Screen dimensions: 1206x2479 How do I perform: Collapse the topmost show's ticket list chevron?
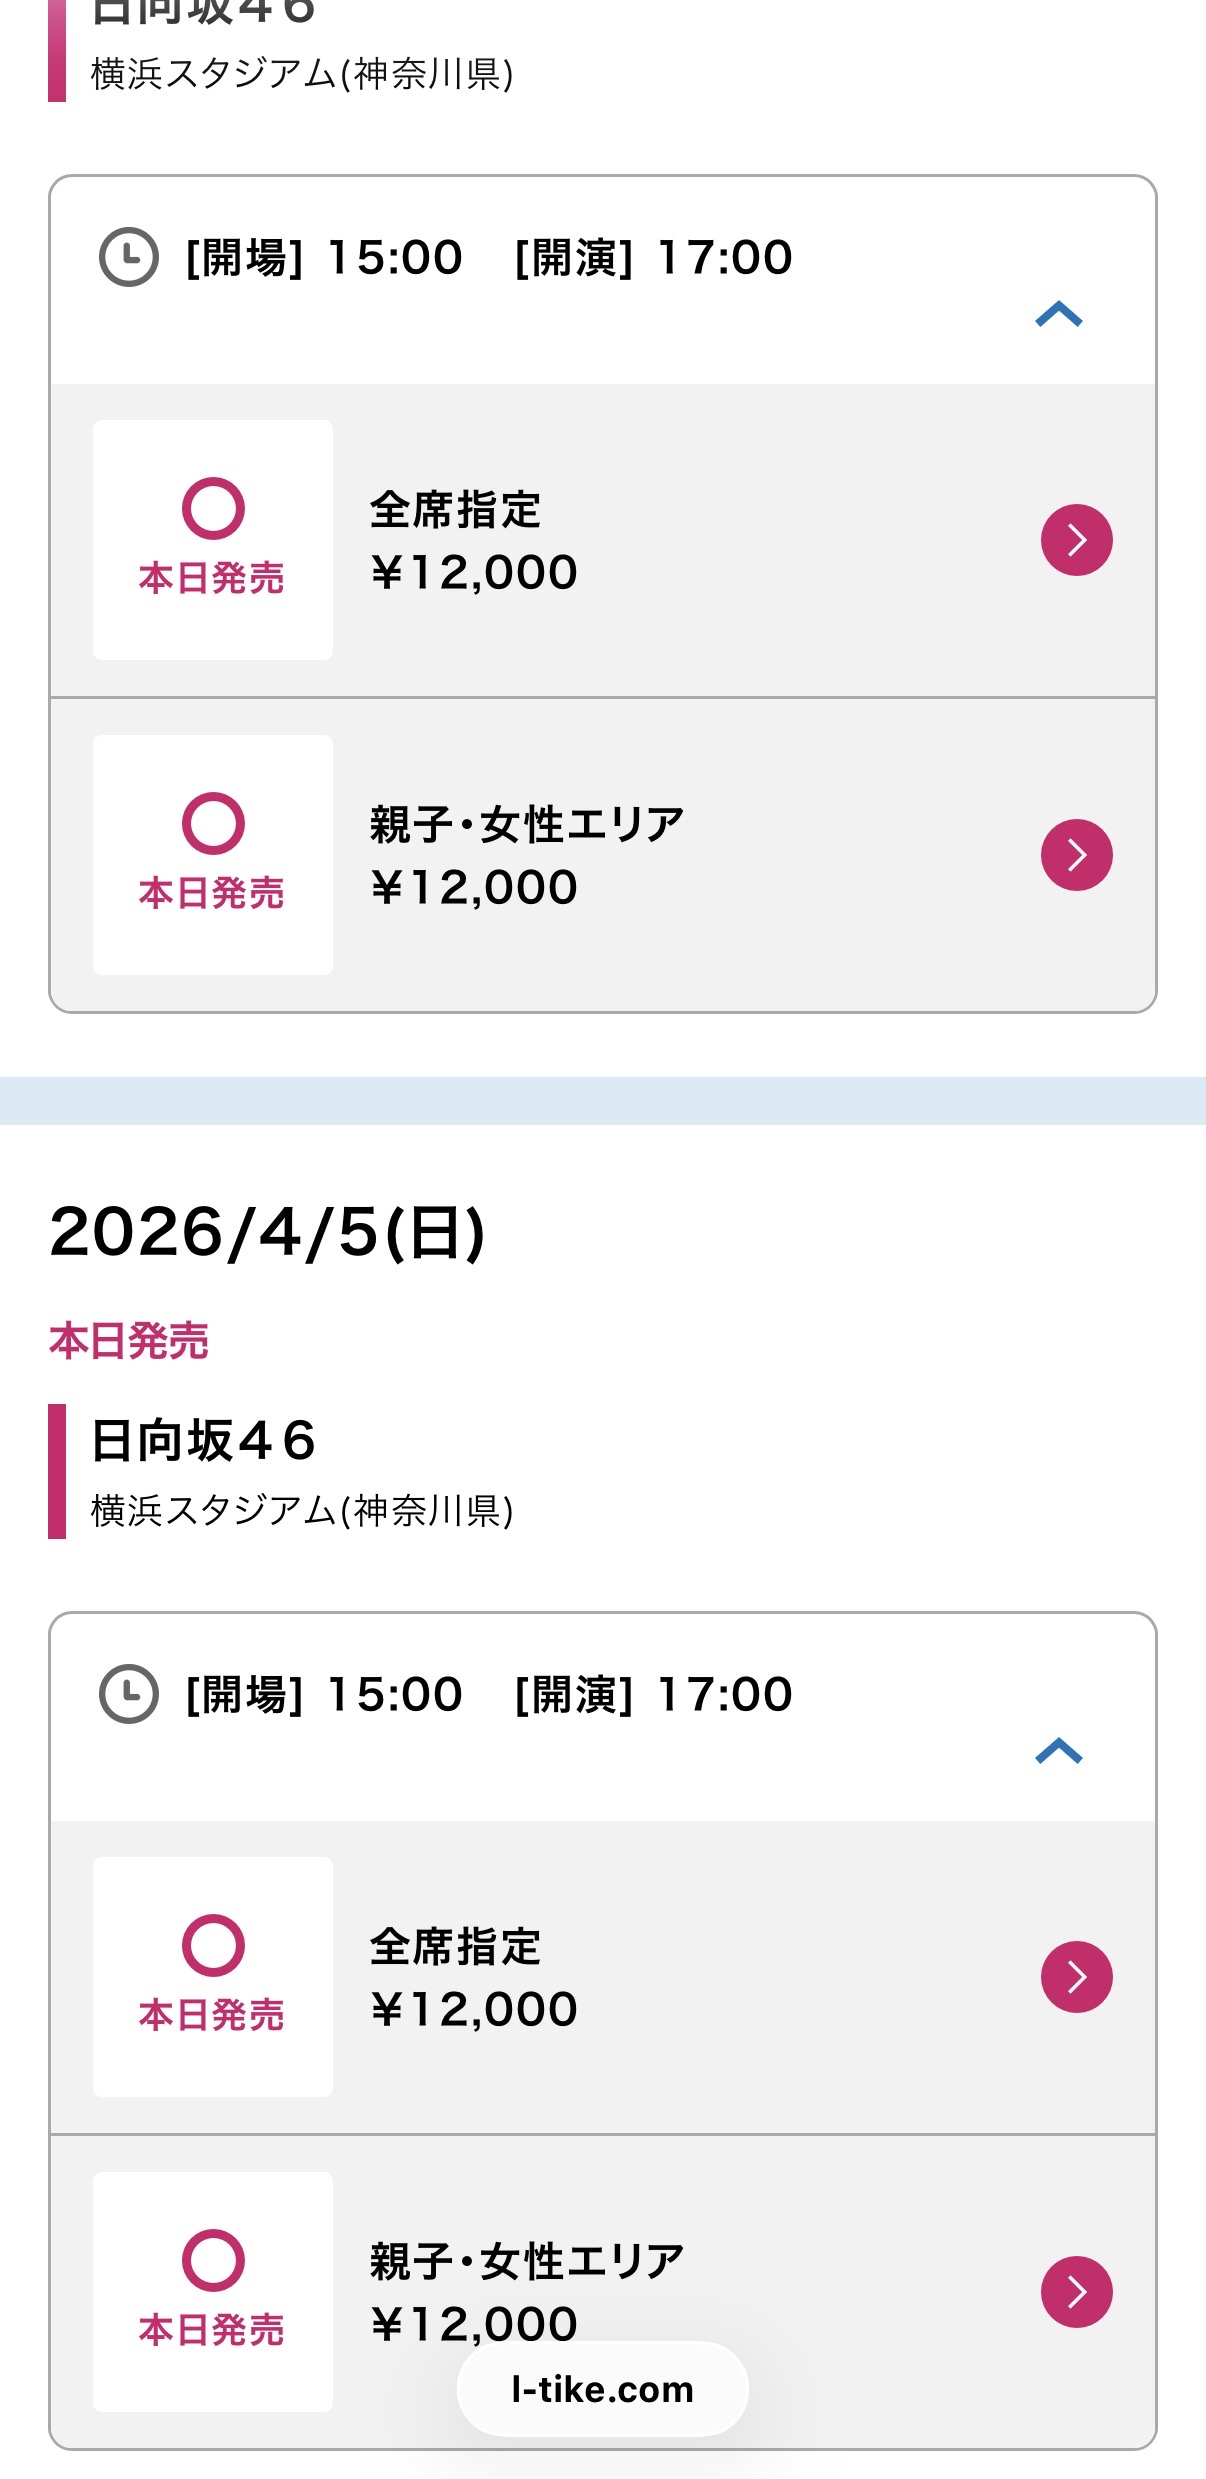(1059, 315)
